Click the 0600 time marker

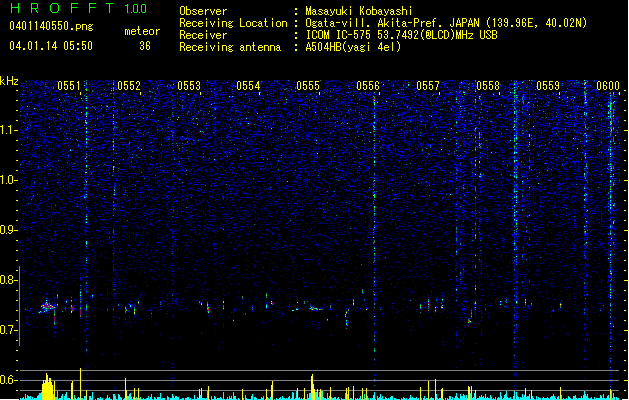pos(608,86)
